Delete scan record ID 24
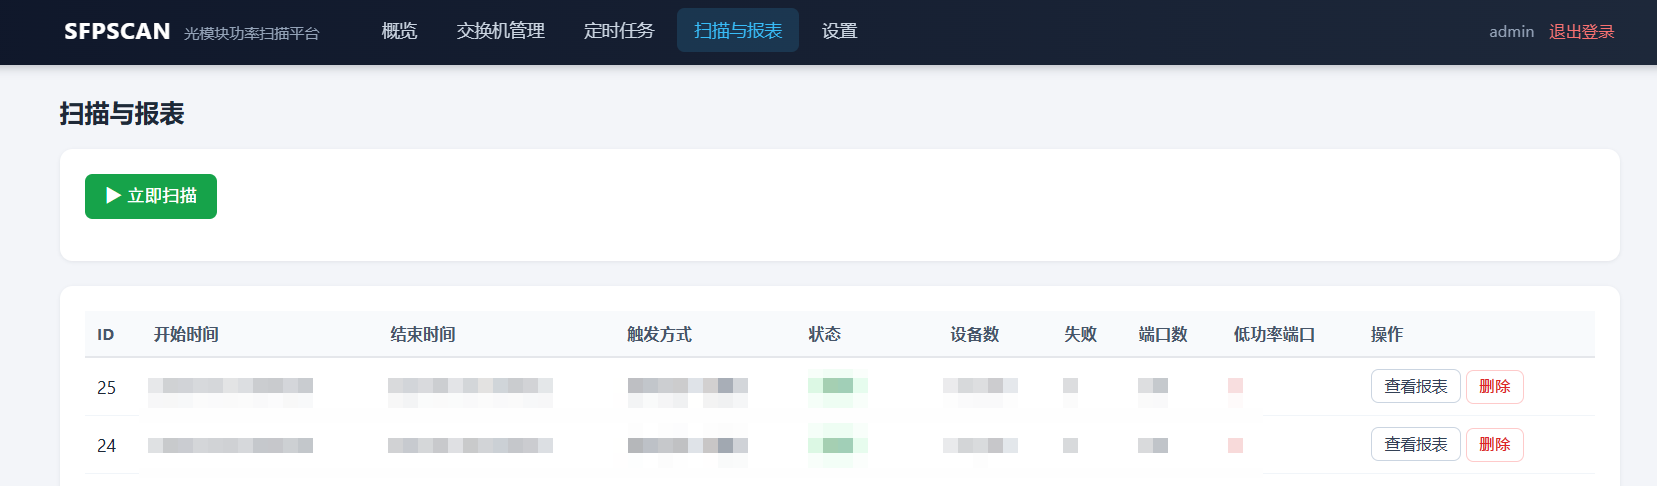 pos(1494,444)
